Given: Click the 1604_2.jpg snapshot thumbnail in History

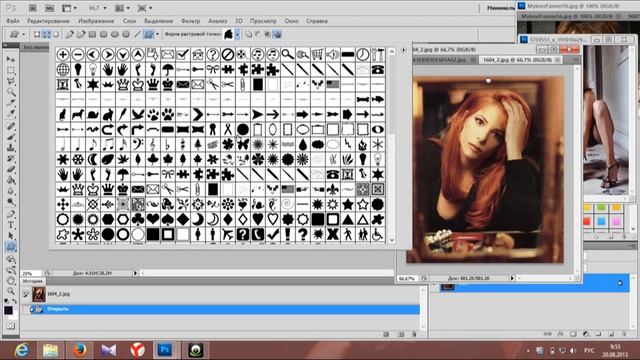Looking at the screenshot, I should (39, 294).
